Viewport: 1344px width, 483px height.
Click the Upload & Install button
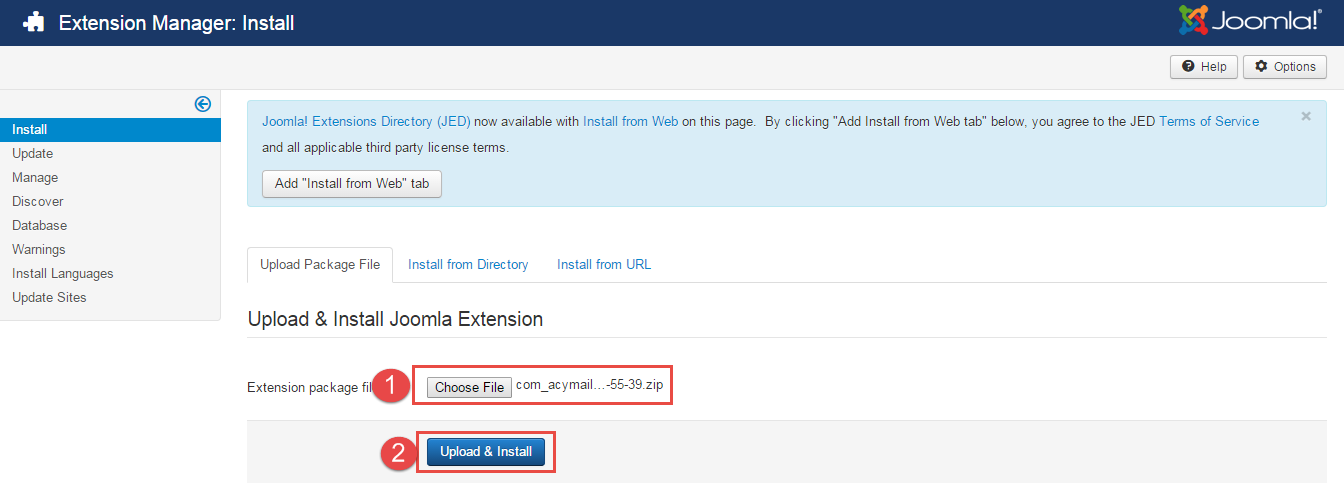coord(486,452)
